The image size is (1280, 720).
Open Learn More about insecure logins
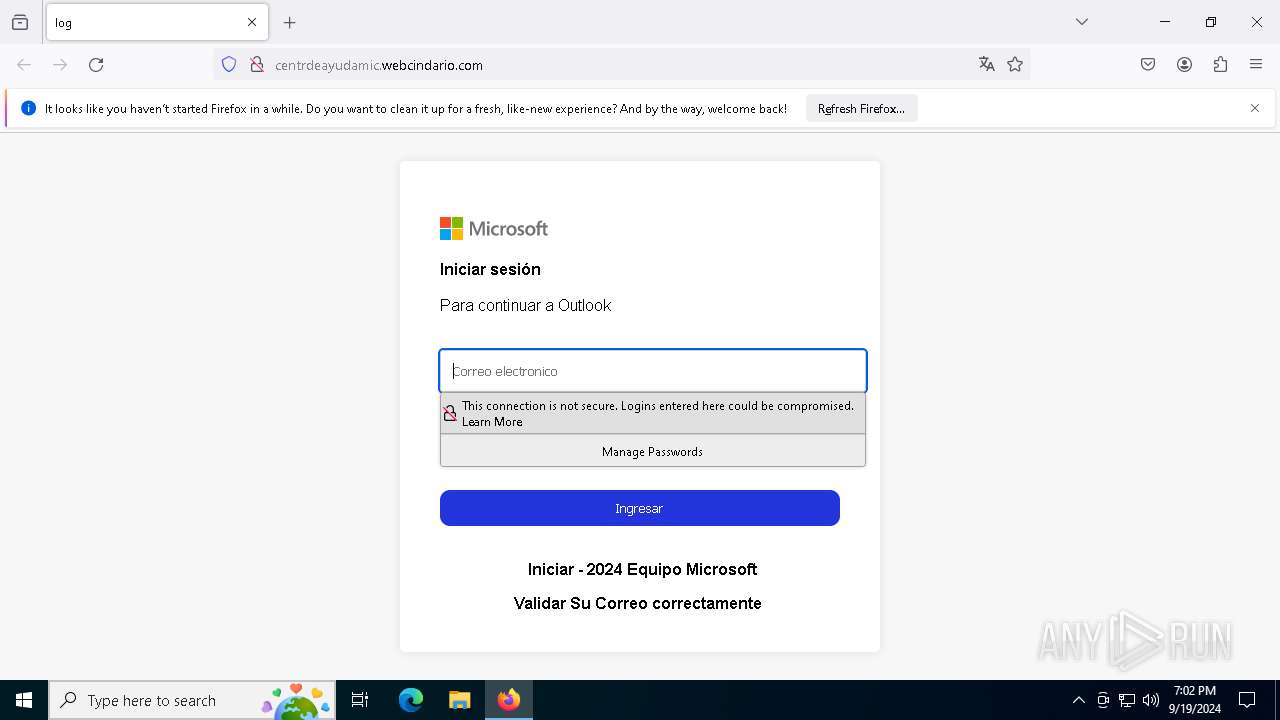pyautogui.click(x=492, y=422)
